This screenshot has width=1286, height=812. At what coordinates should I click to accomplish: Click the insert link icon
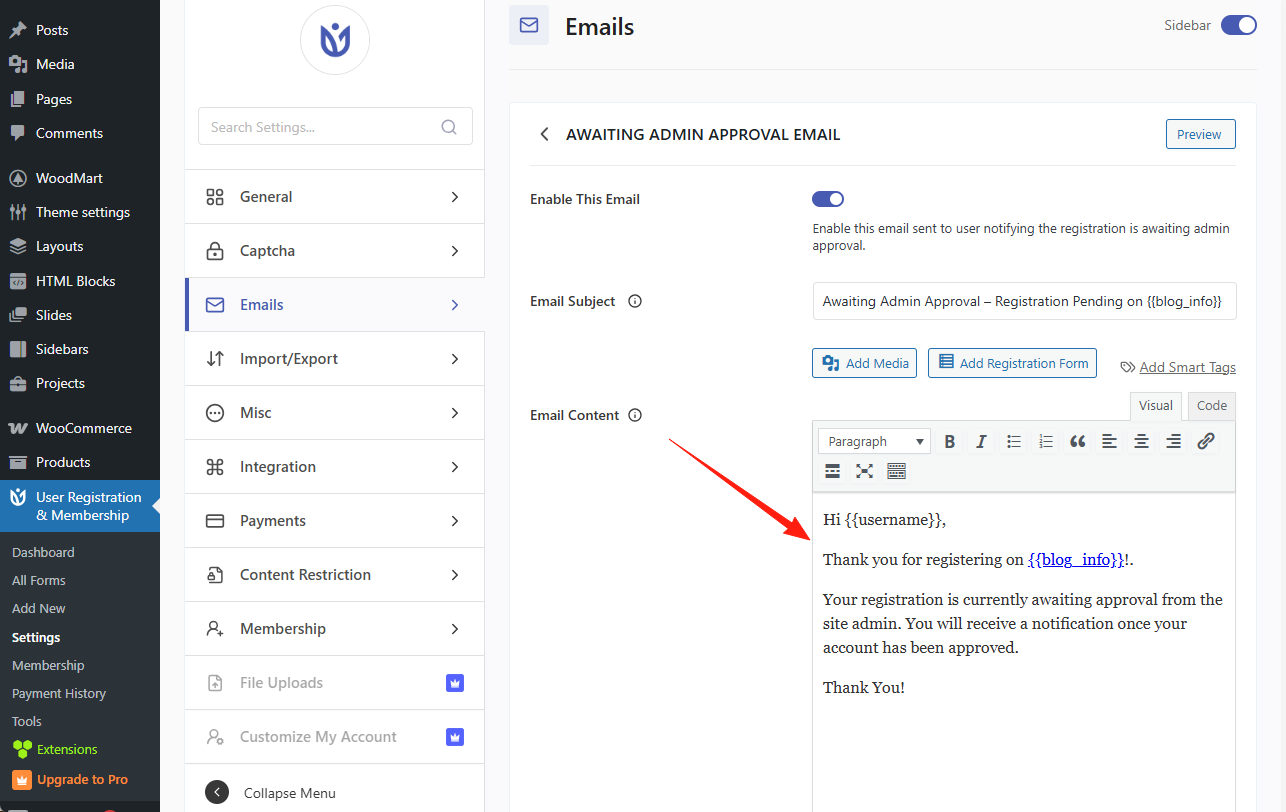tap(1206, 441)
